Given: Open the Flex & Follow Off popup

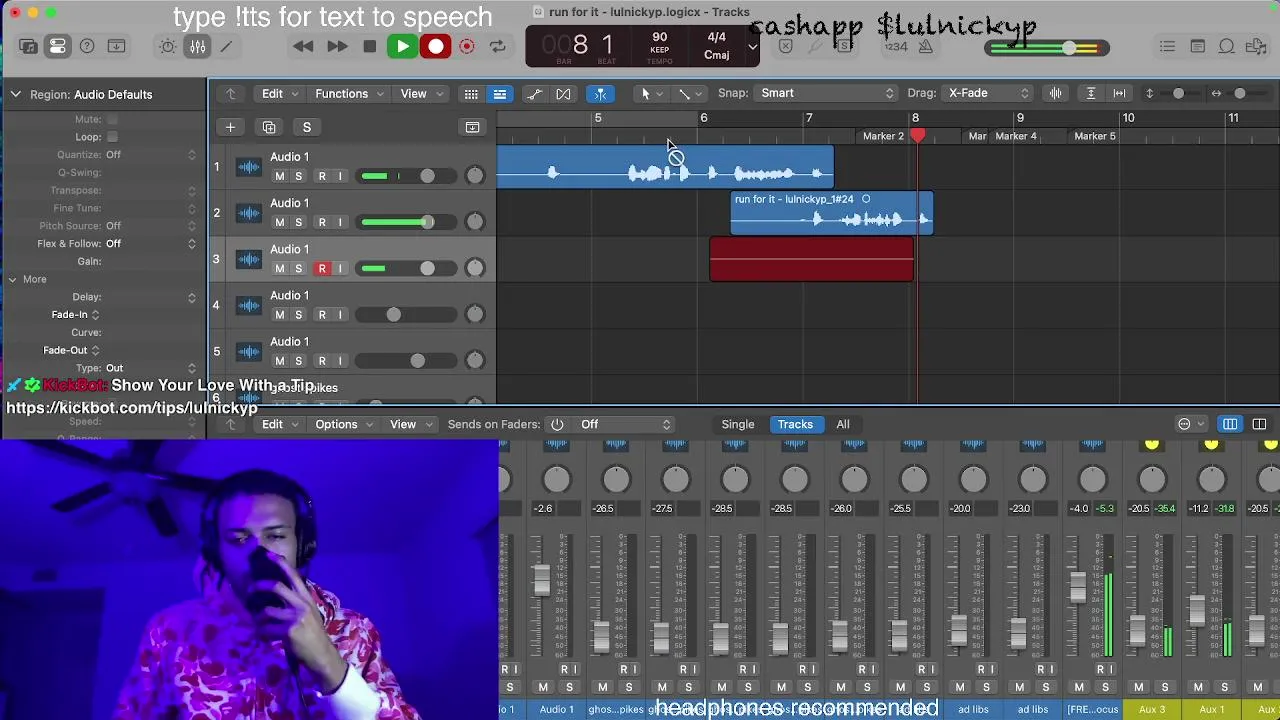Looking at the screenshot, I should click(150, 243).
